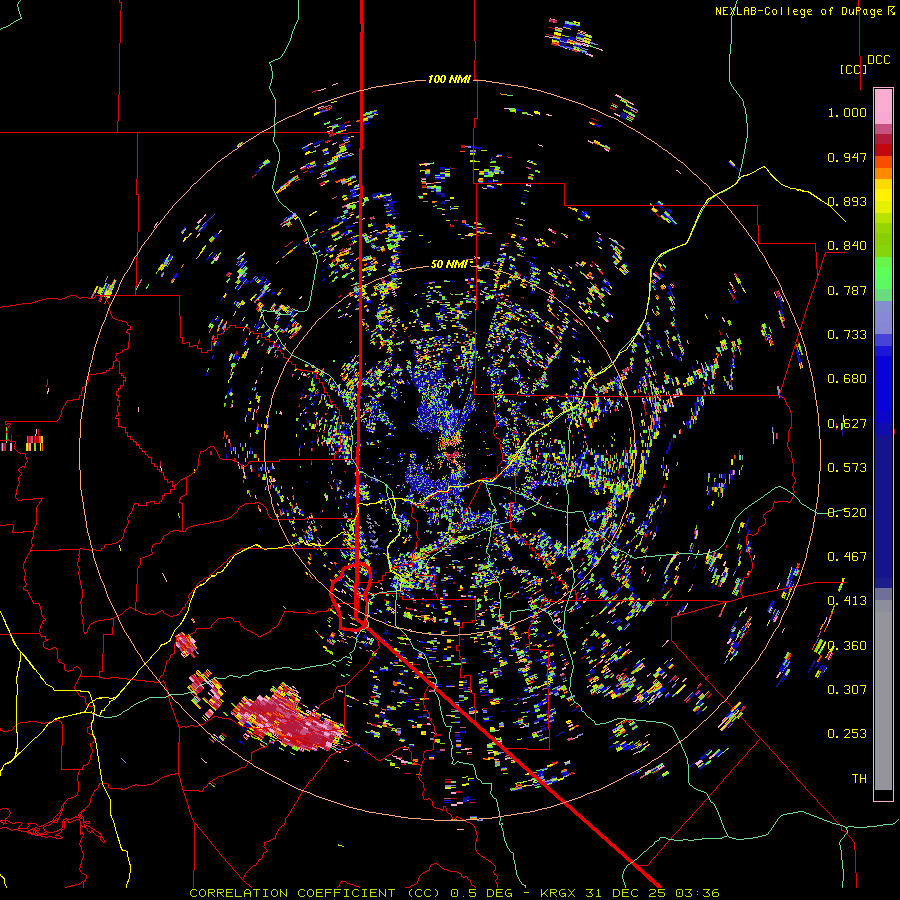900x900 pixels.
Task: Select the 0.680 scale label
Action: point(847,379)
